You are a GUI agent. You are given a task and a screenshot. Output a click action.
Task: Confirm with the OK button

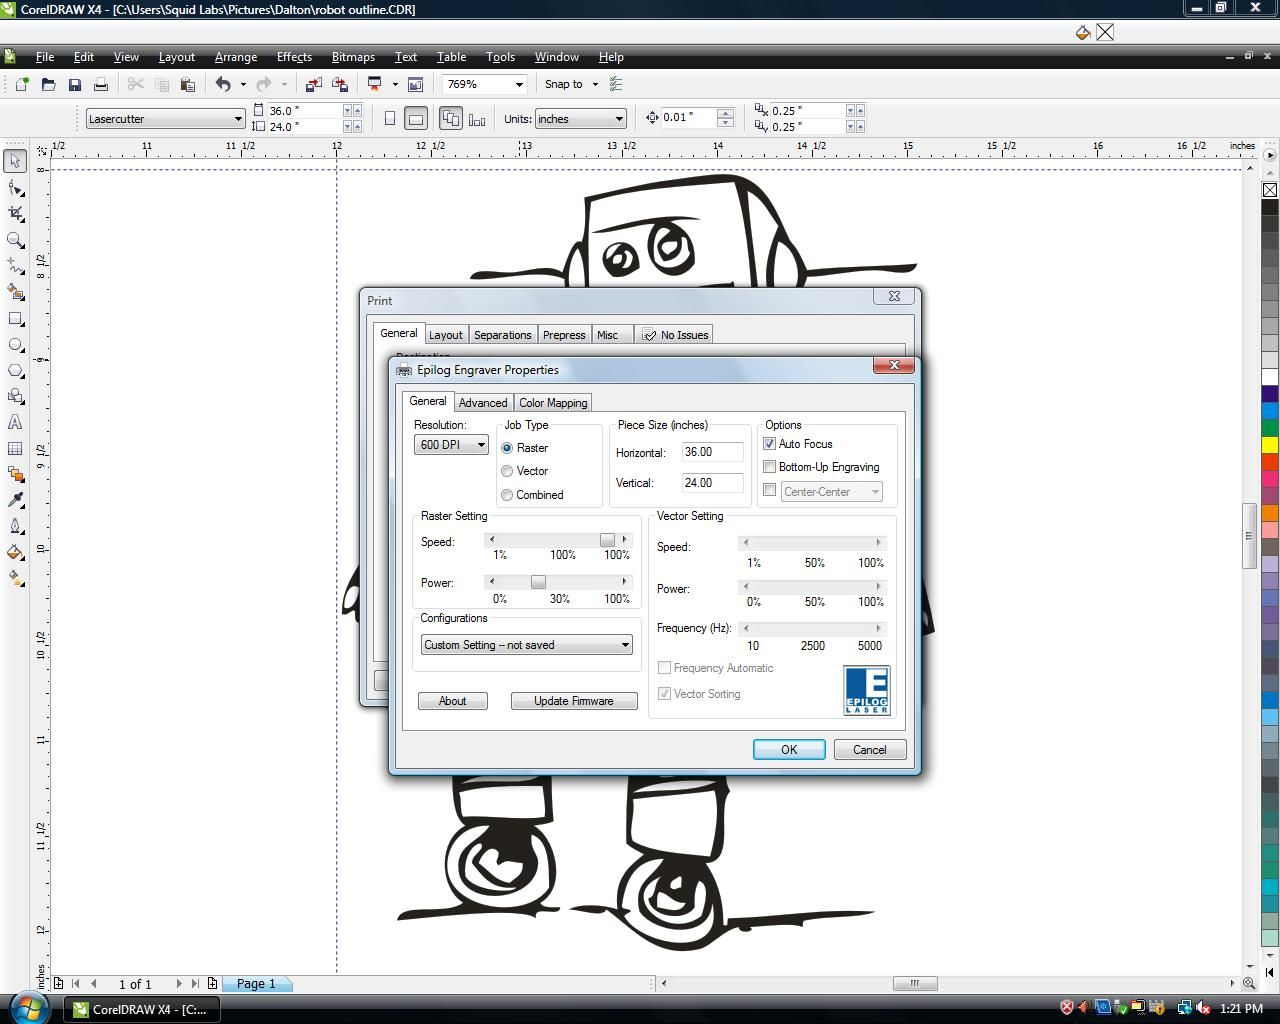[x=789, y=750]
